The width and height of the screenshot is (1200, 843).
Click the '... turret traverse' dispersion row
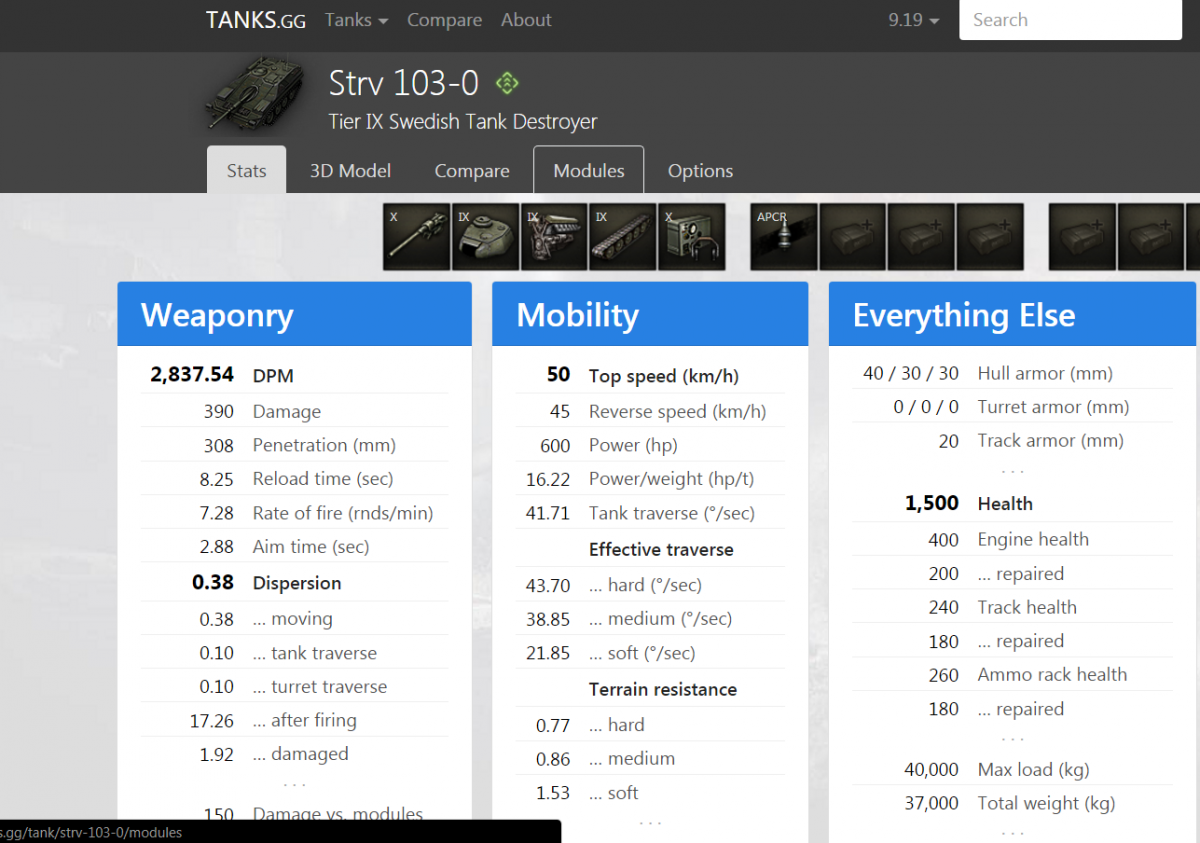[x=294, y=687]
